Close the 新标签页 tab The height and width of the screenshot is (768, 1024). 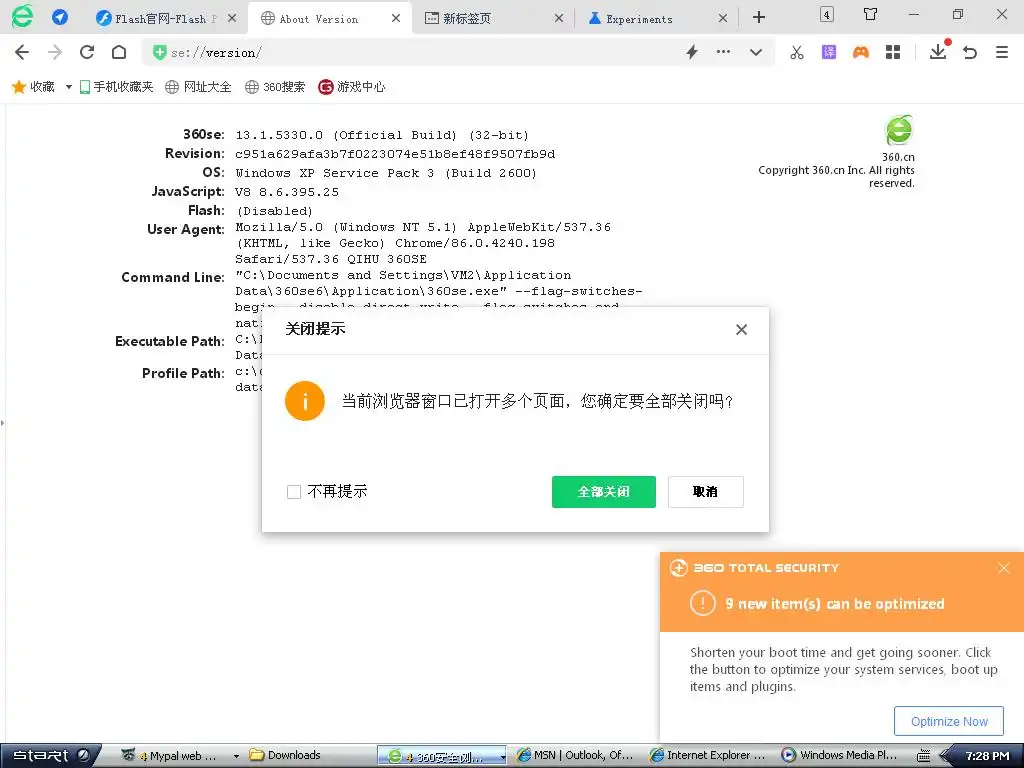[x=559, y=18]
